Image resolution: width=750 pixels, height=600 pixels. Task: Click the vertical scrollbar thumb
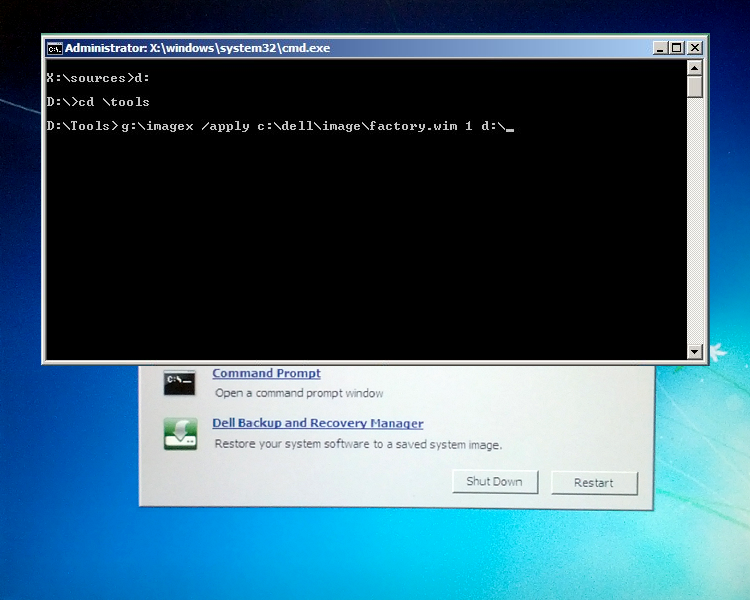(x=695, y=87)
